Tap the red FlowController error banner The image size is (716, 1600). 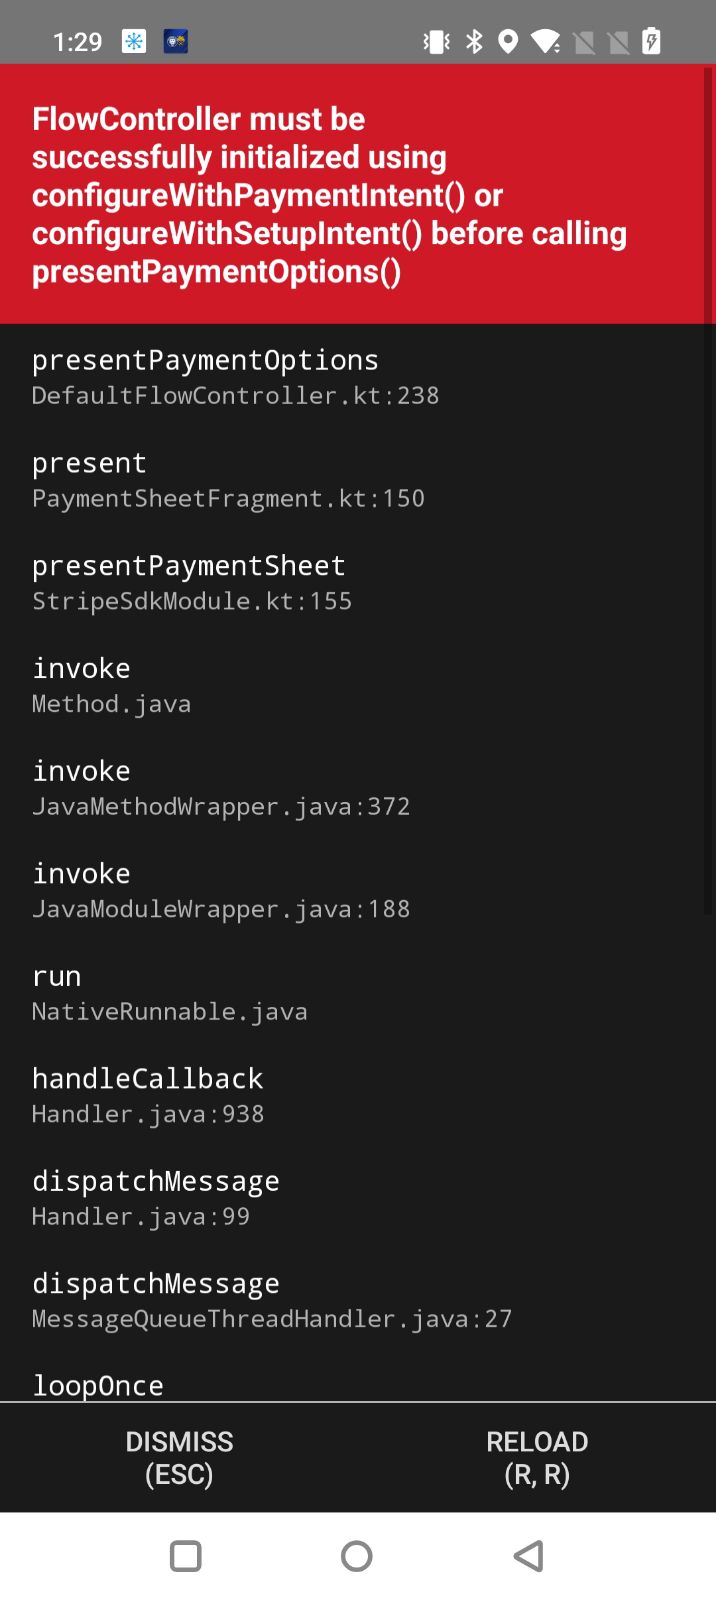tap(358, 193)
